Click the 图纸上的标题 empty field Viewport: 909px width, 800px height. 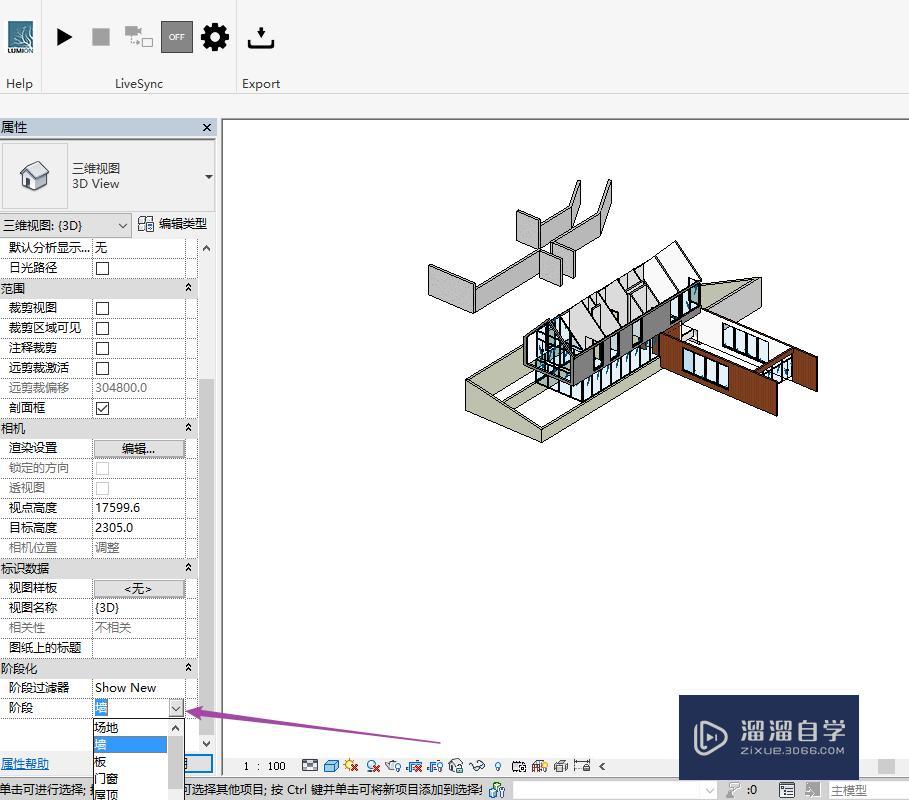click(x=139, y=648)
